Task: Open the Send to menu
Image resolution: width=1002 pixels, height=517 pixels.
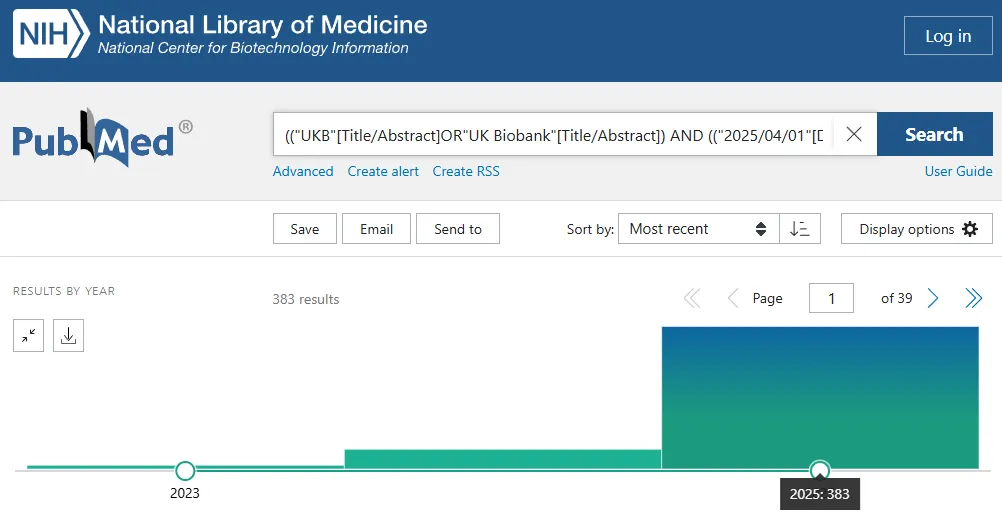Action: [458, 229]
